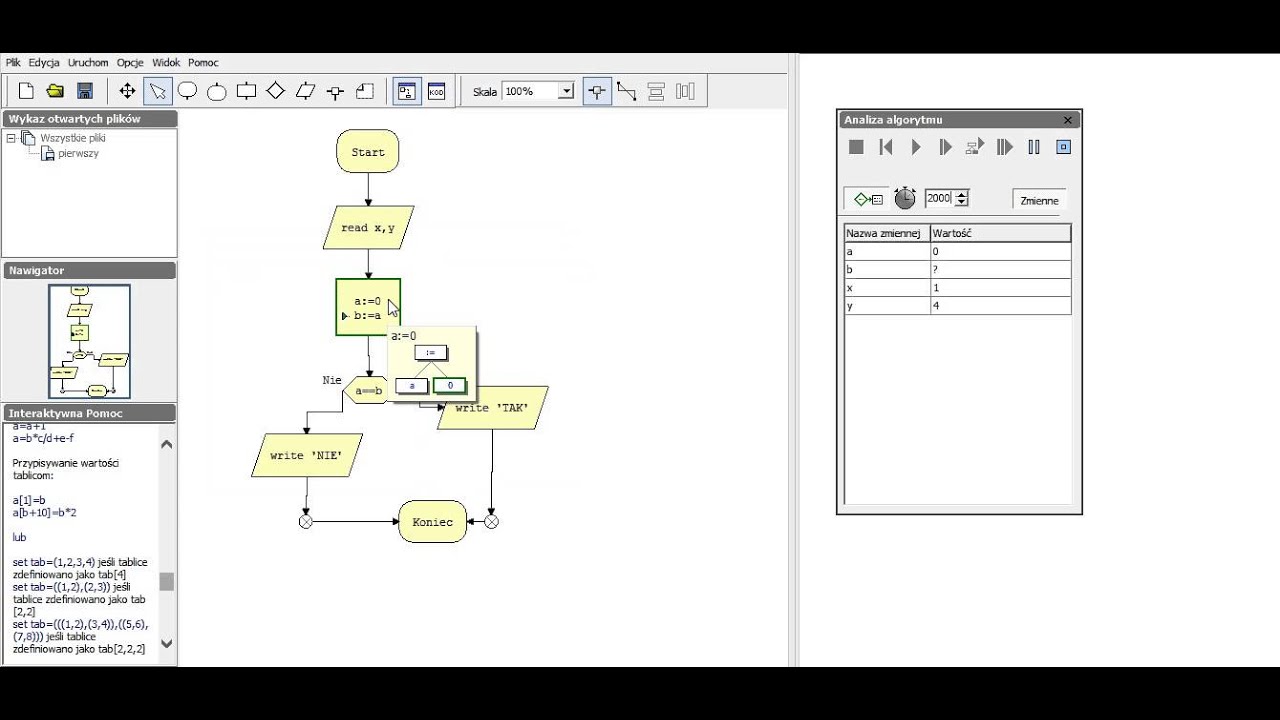Click the help panel scroll up arrow

click(167, 443)
